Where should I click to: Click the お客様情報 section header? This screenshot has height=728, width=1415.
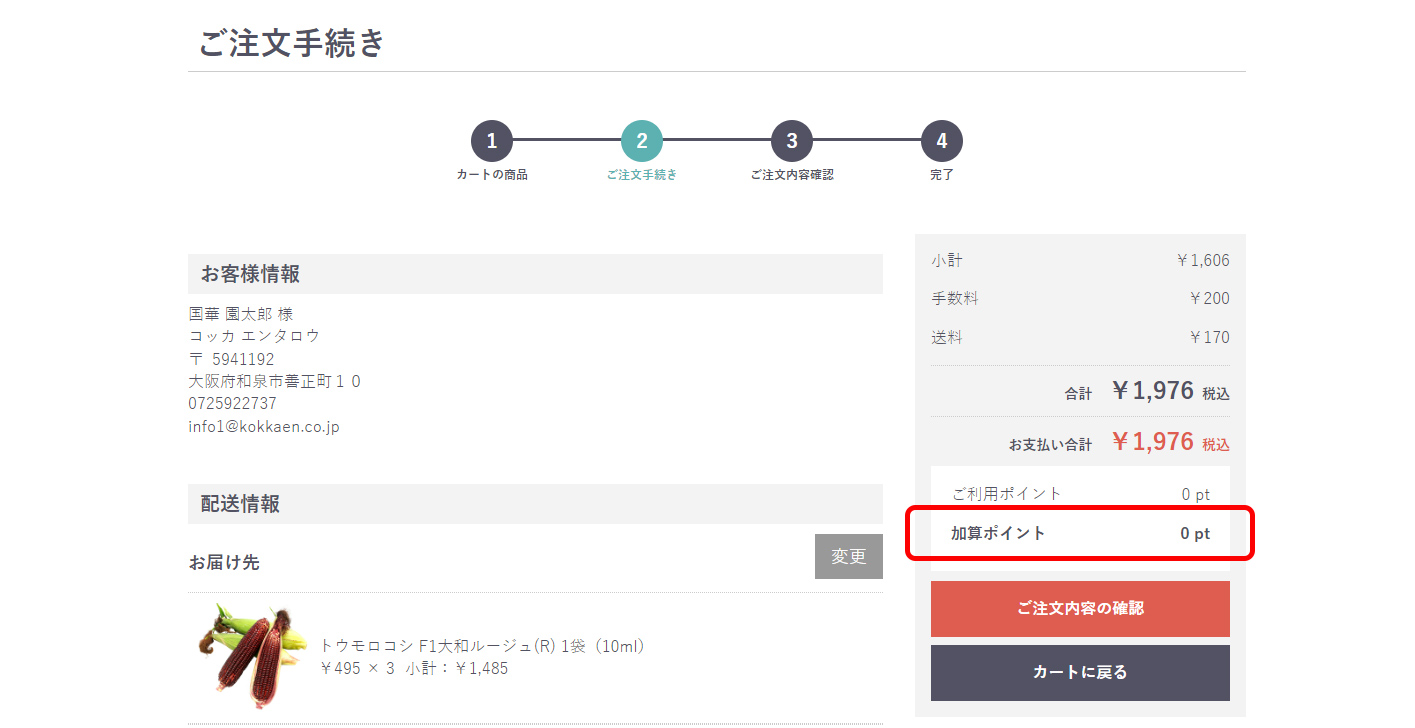click(535, 274)
